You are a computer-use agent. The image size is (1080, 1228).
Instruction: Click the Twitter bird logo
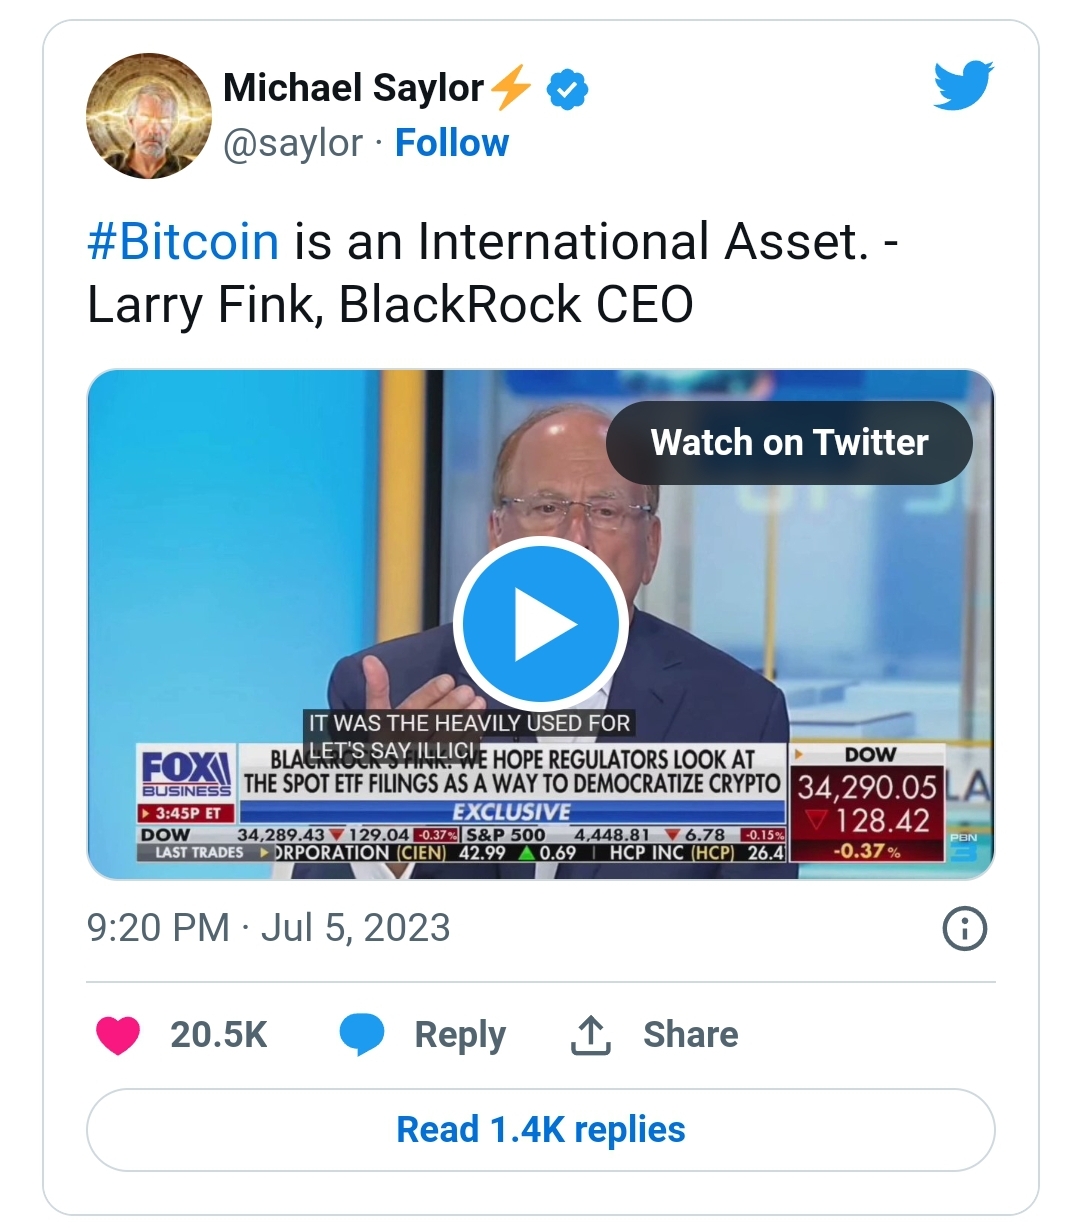point(963,85)
